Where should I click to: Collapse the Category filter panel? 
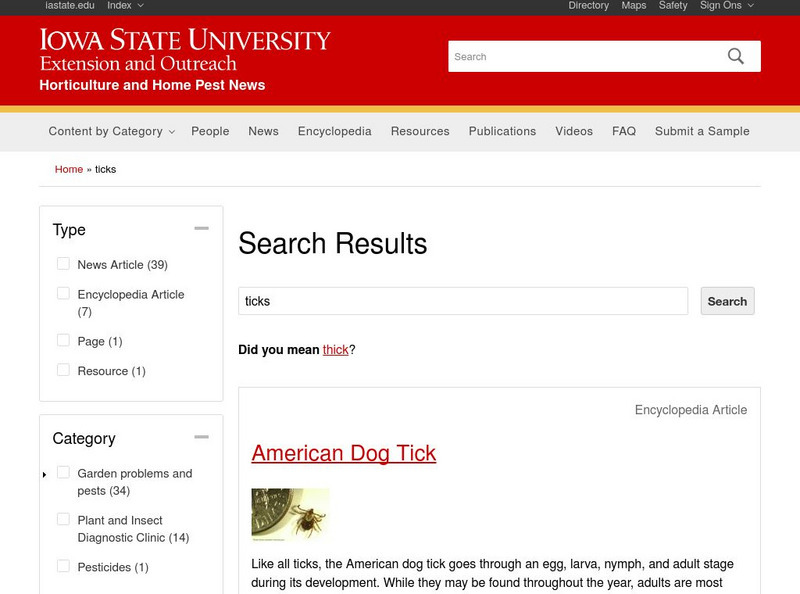[203, 436]
